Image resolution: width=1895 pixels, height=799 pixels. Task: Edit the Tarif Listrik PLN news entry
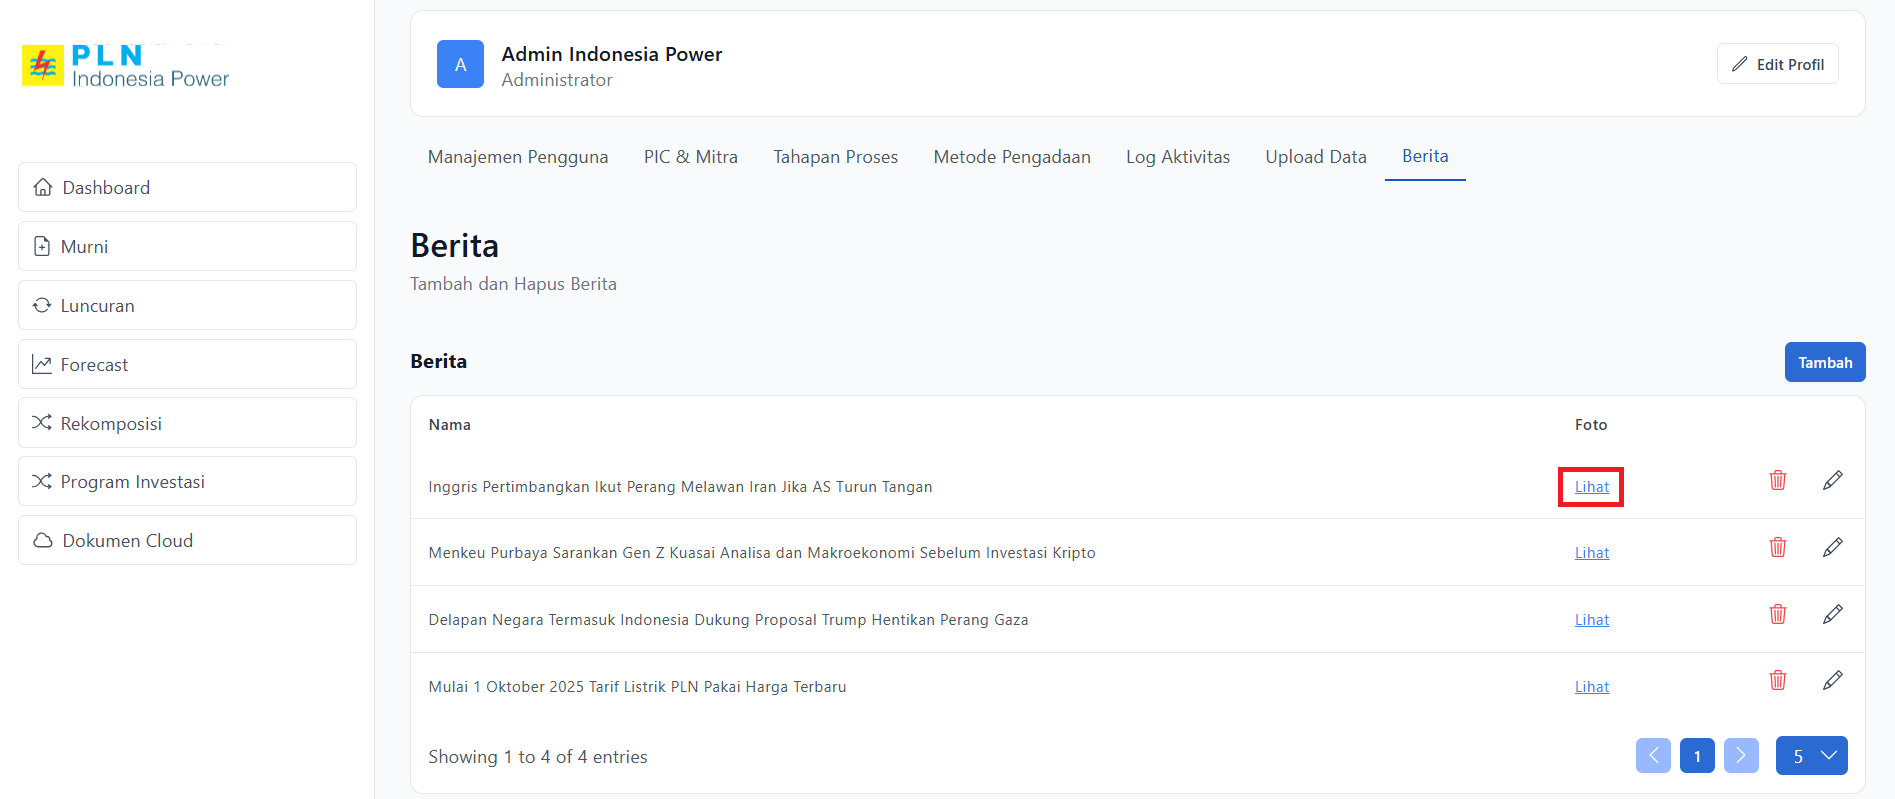1832,681
